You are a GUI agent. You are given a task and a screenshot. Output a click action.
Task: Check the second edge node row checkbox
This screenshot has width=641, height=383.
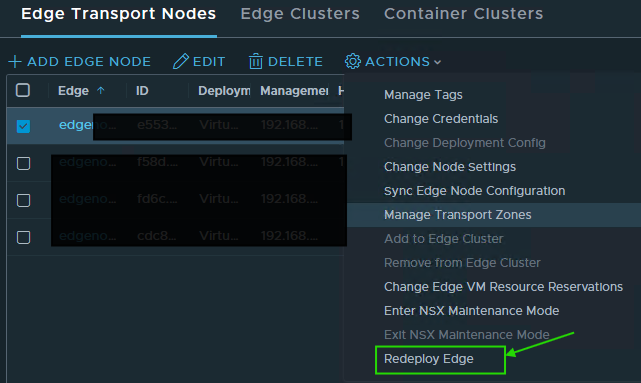23,163
